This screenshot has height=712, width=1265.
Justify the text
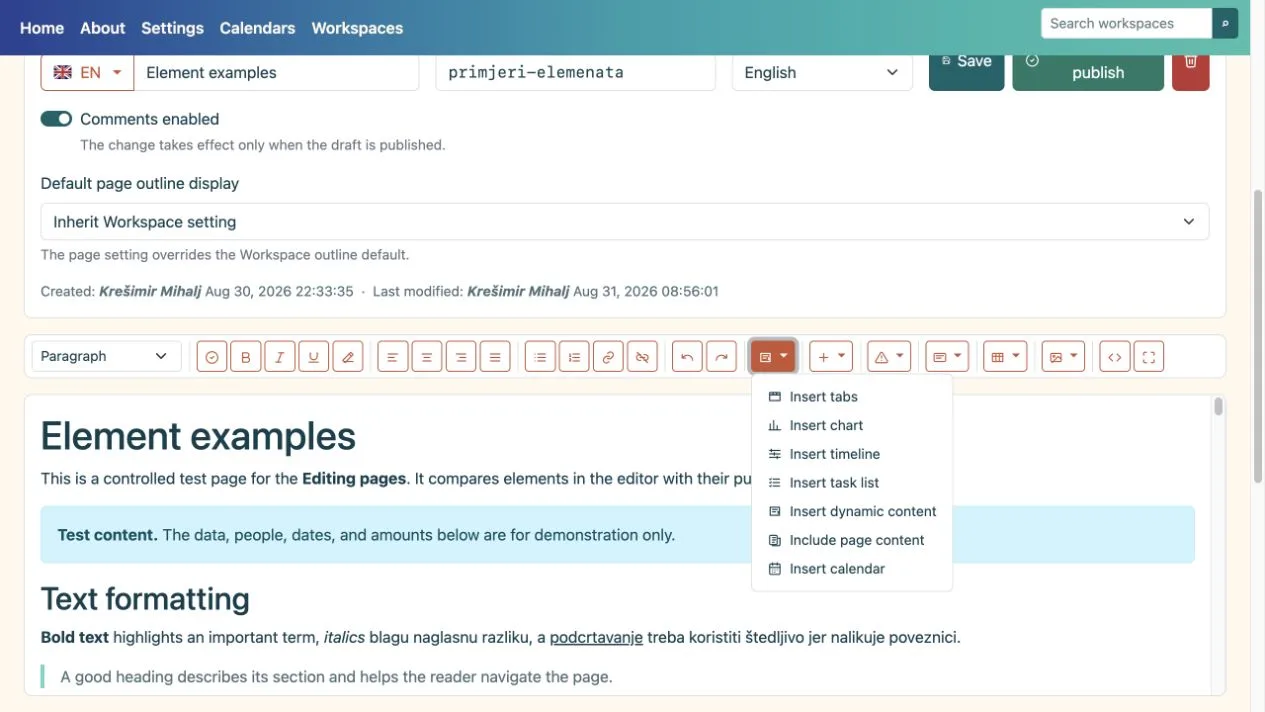495,357
